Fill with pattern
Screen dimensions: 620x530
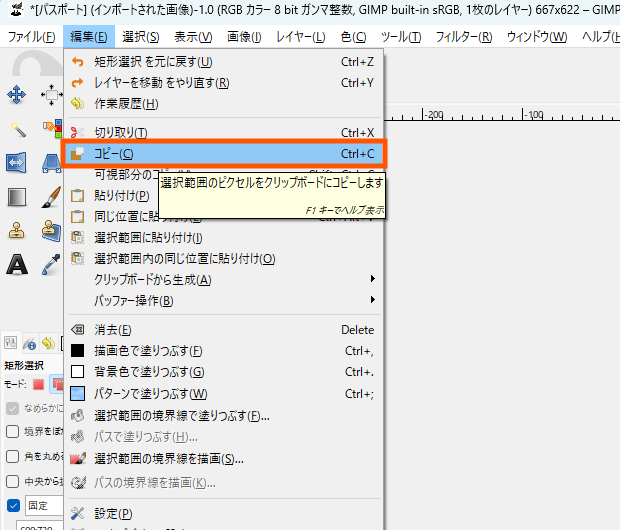223,394
